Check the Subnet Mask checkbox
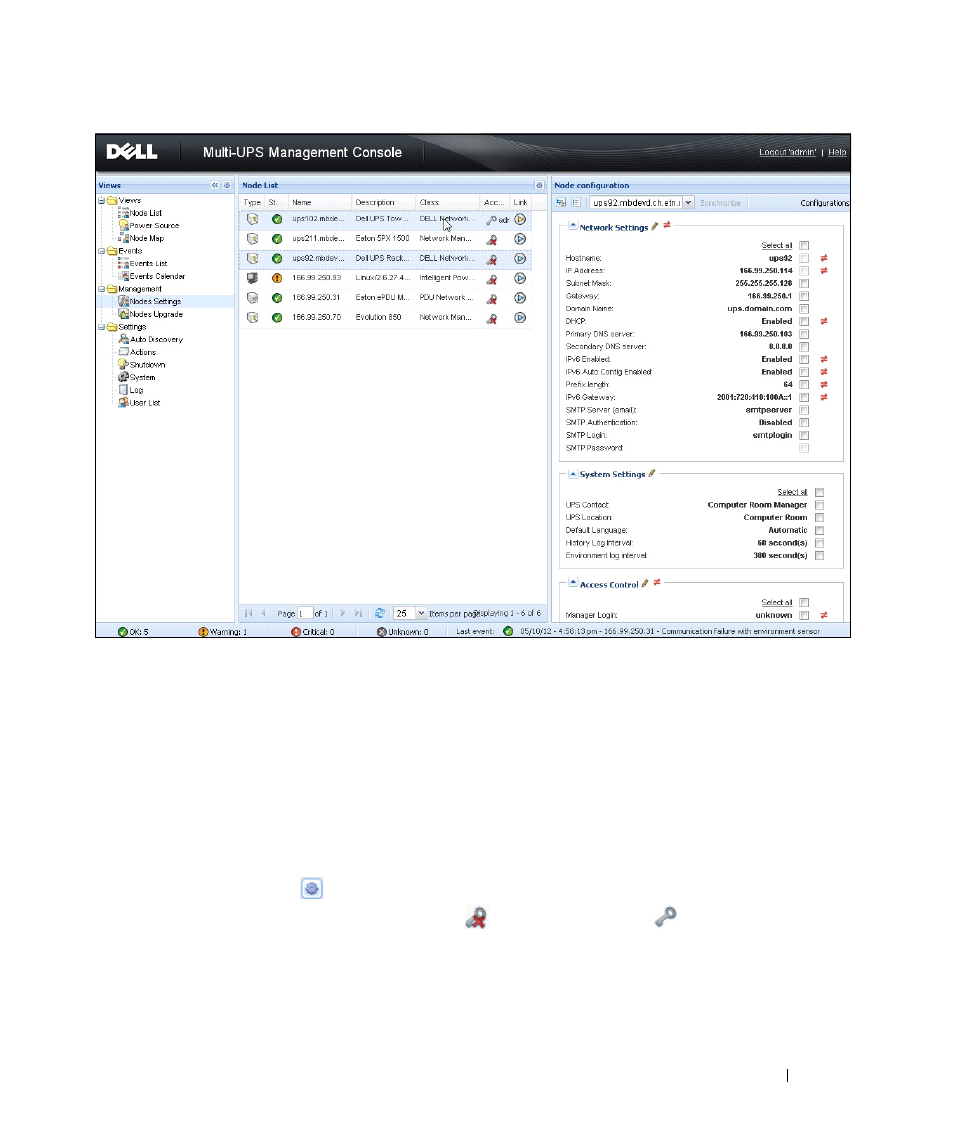 pyautogui.click(x=804, y=283)
